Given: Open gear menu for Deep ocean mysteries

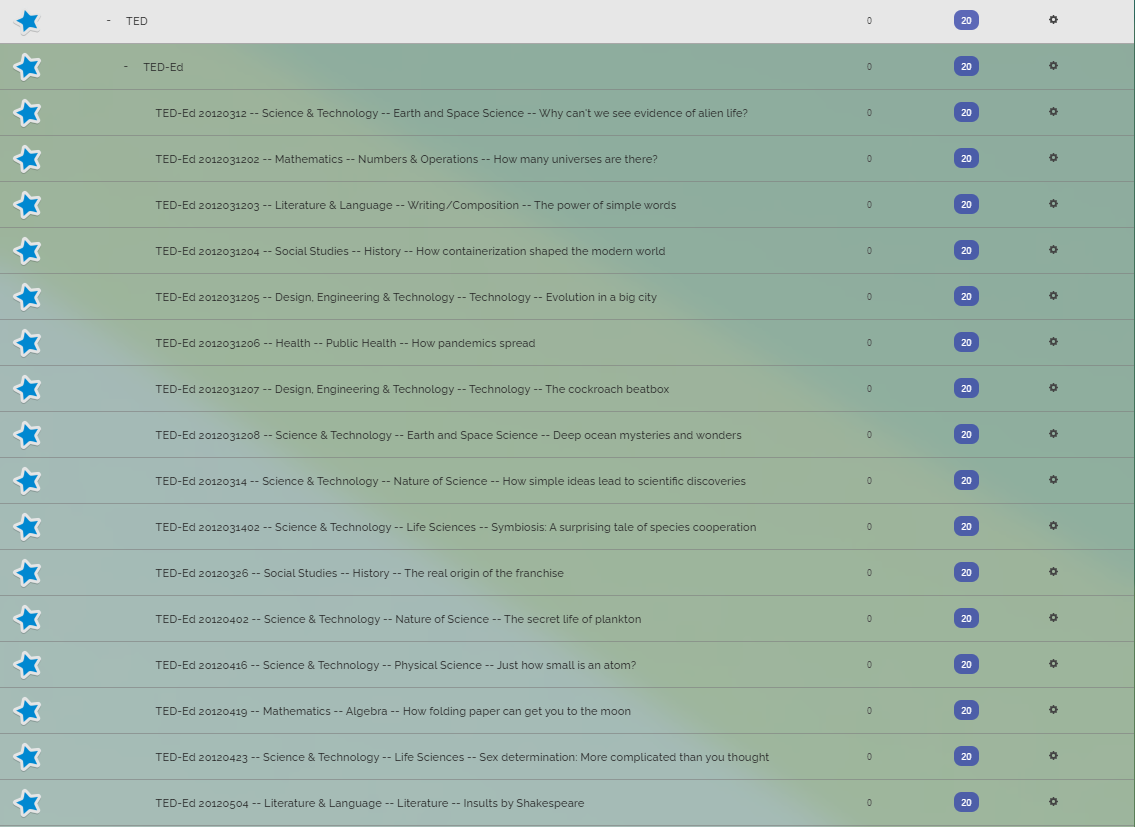Looking at the screenshot, I should coord(1053,434).
